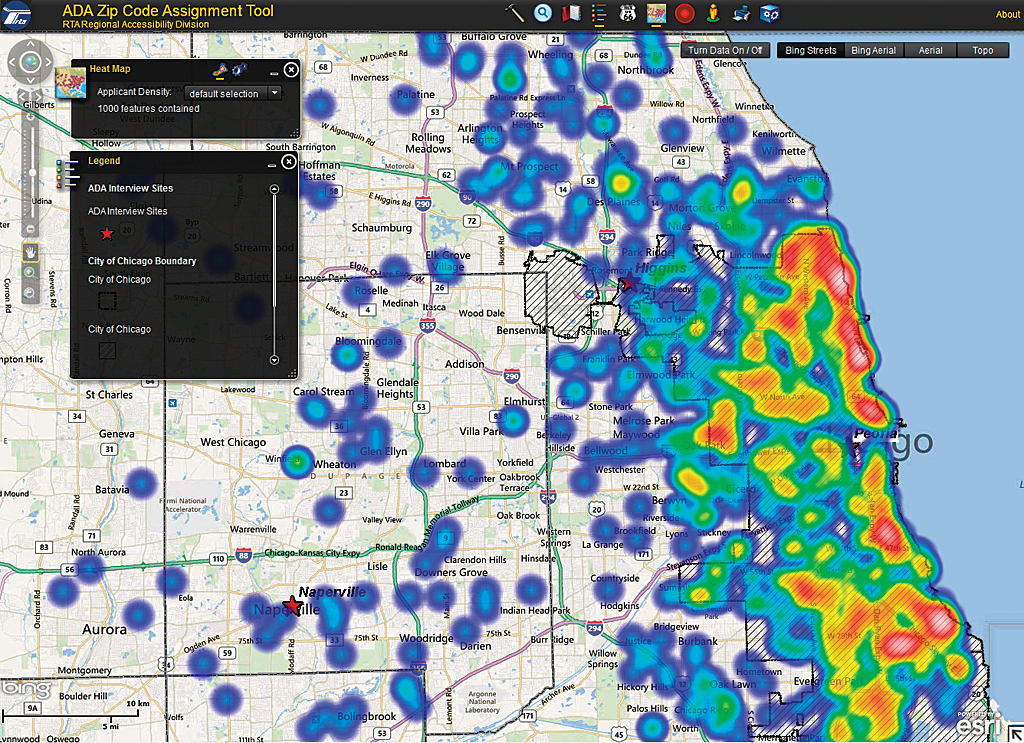Open the bookmarks book icon
The width and height of the screenshot is (1024, 743).
click(571, 12)
